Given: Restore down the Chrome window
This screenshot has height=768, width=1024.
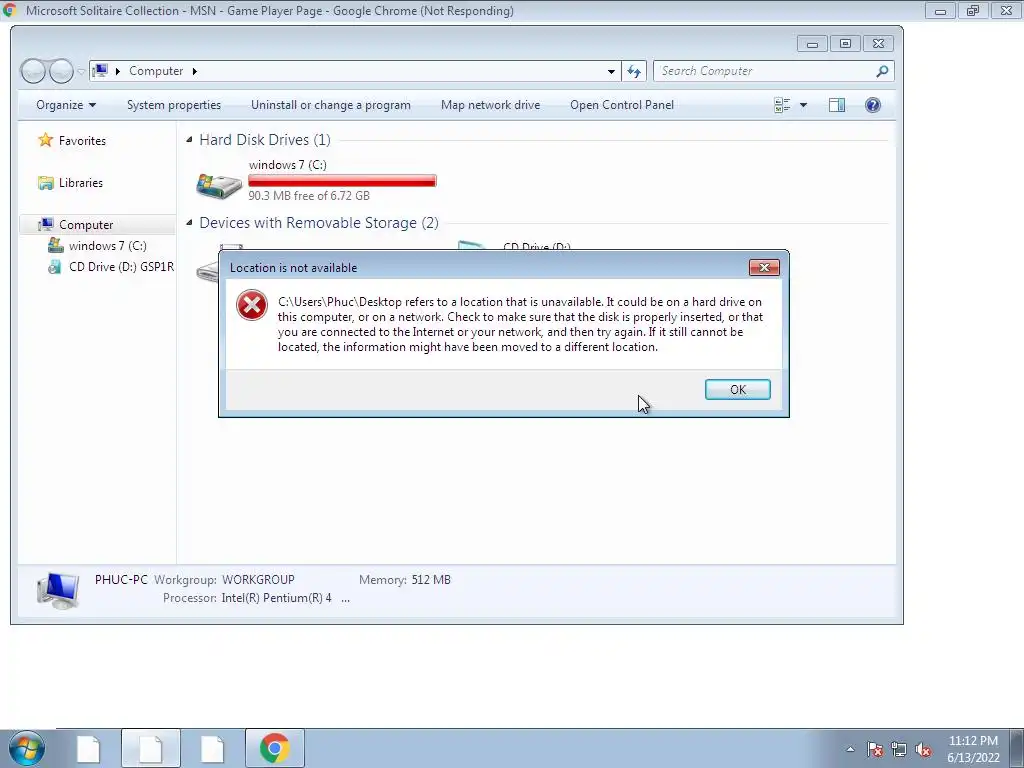Looking at the screenshot, I should point(973,10).
